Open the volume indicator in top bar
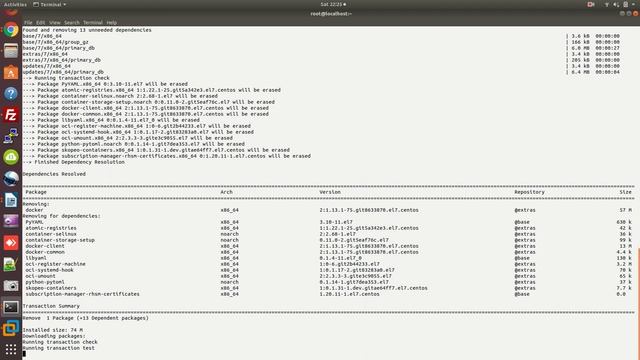 616,4
